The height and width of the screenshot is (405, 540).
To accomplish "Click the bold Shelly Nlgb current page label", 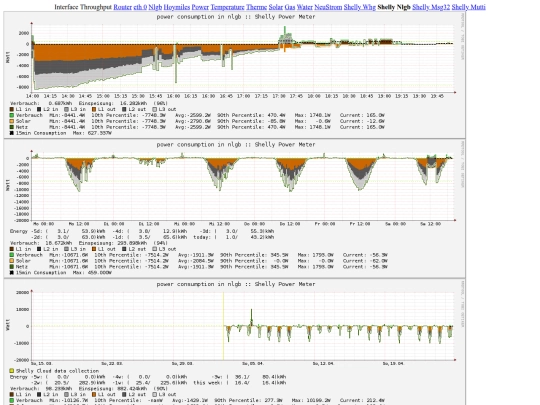I will [x=394, y=7].
